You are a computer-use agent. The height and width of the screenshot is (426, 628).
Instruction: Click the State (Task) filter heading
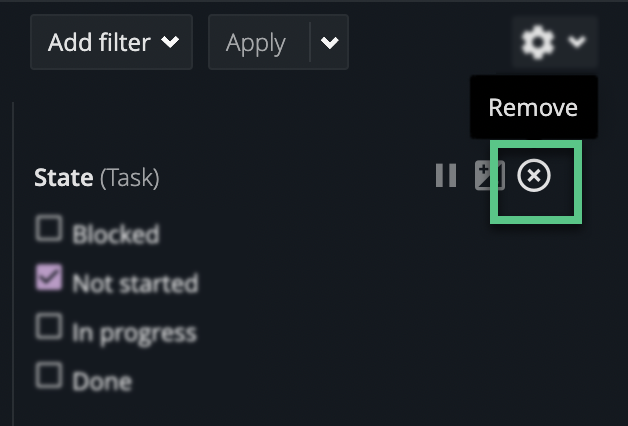[65, 178]
